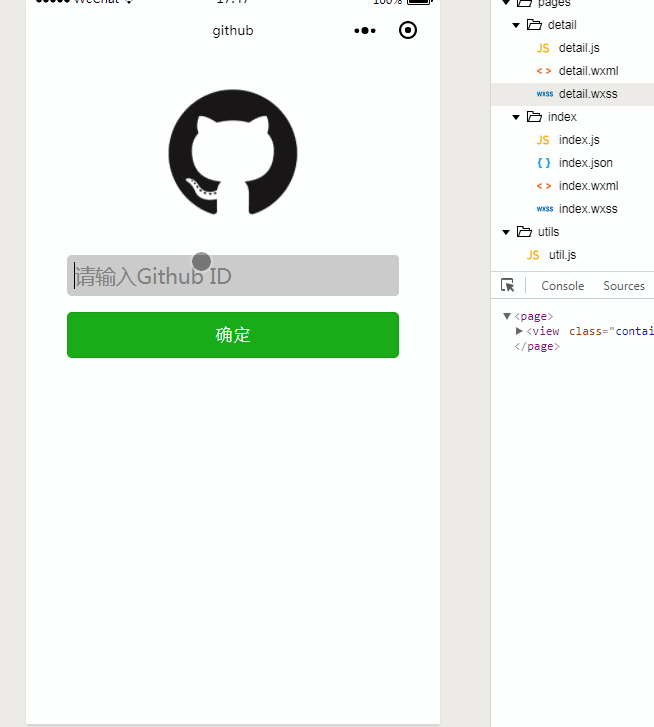The height and width of the screenshot is (727, 654).
Task: Select the view class="contai line
Action: click(590, 331)
